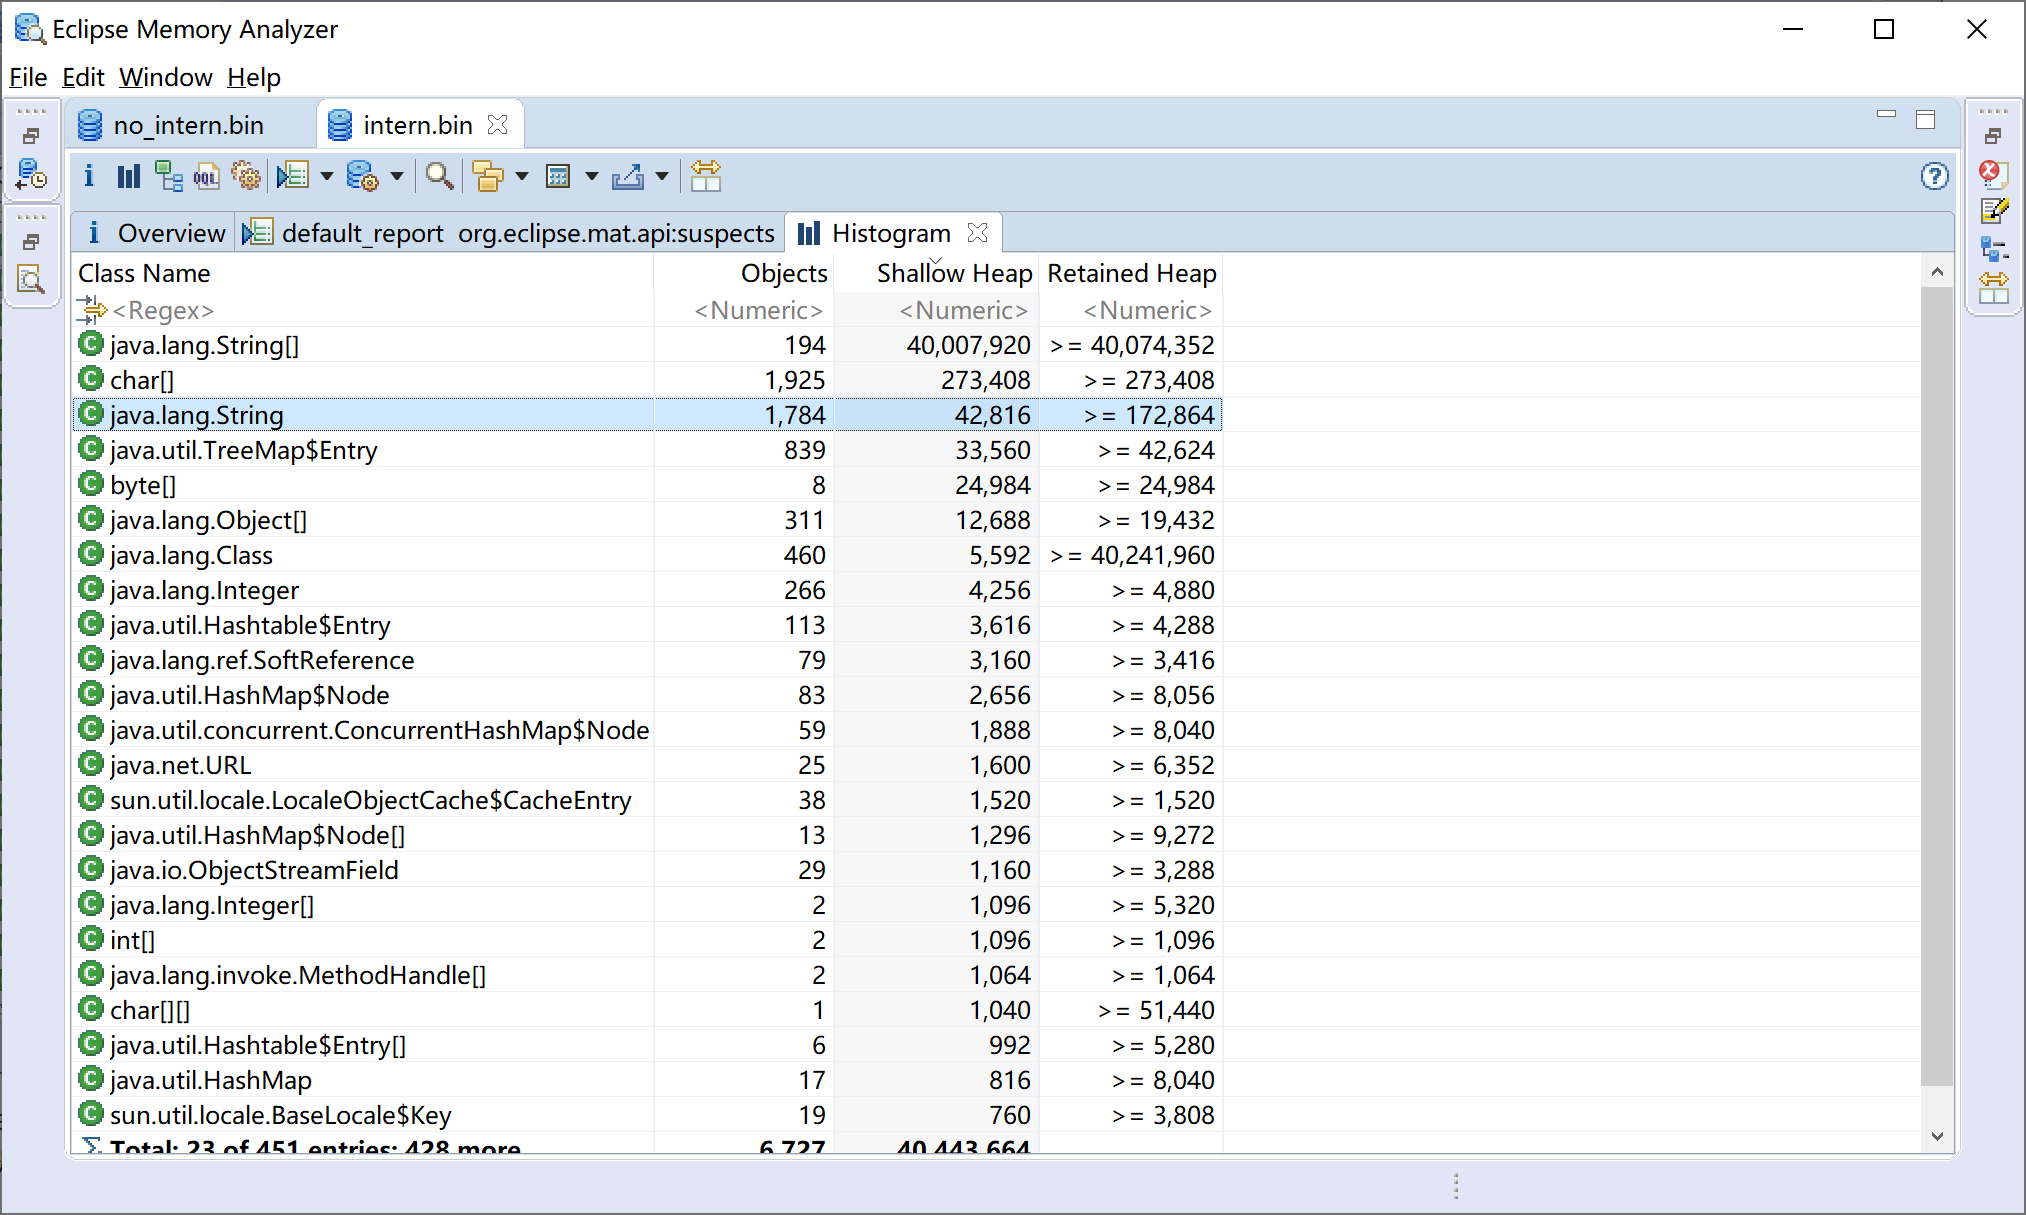Click the Shallow Heap numeric filter field
Screen dimensions: 2026x1215
(x=936, y=310)
